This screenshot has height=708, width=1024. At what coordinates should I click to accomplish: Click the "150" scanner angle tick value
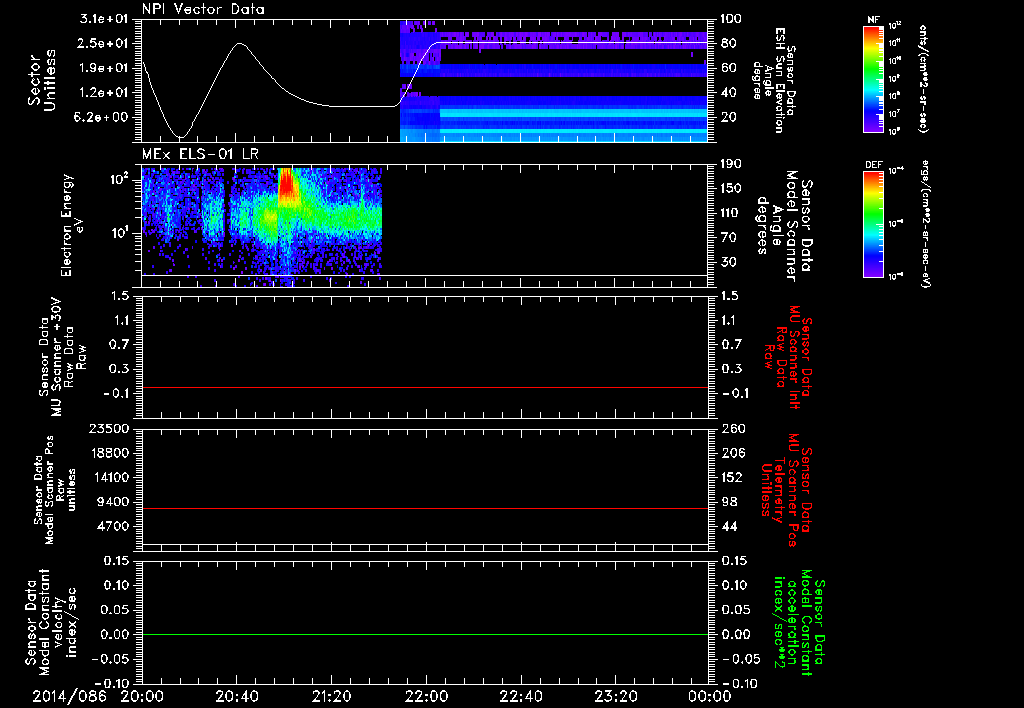(731, 189)
